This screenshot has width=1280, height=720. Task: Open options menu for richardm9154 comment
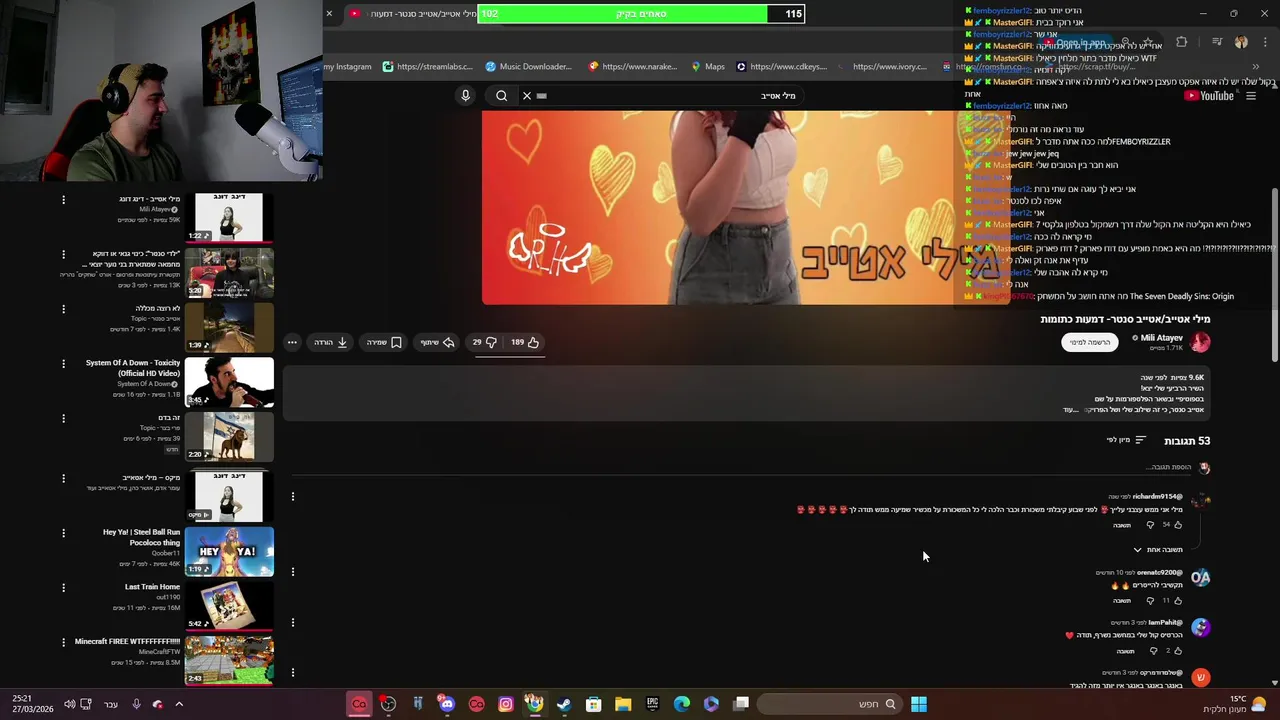click(292, 496)
